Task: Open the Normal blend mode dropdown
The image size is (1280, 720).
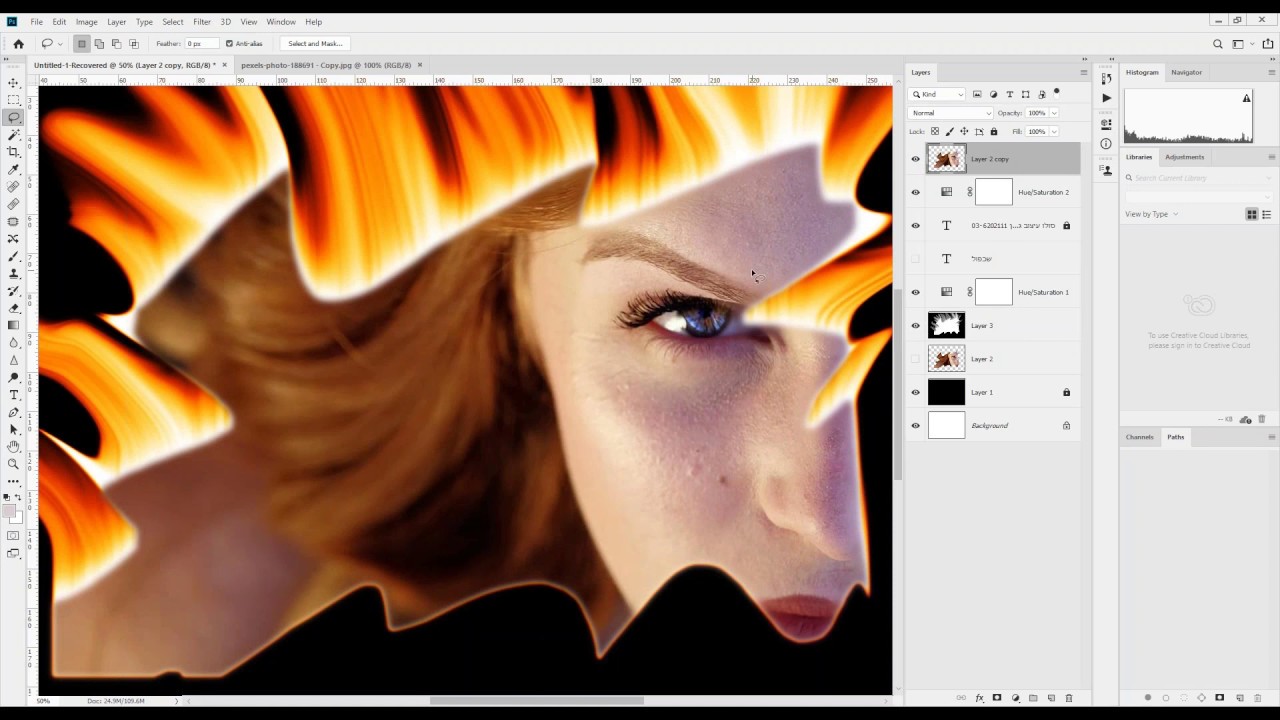Action: coord(949,113)
